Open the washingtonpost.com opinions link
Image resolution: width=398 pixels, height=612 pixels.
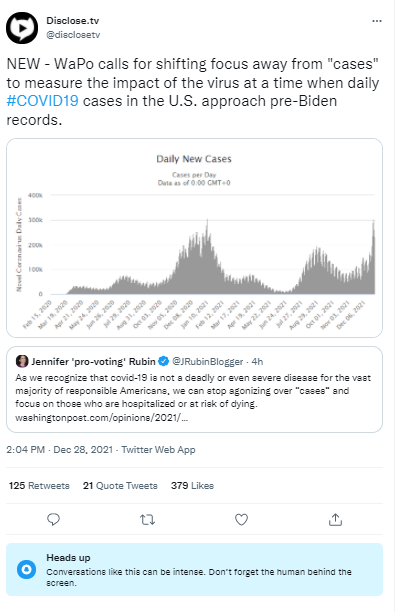click(101, 418)
